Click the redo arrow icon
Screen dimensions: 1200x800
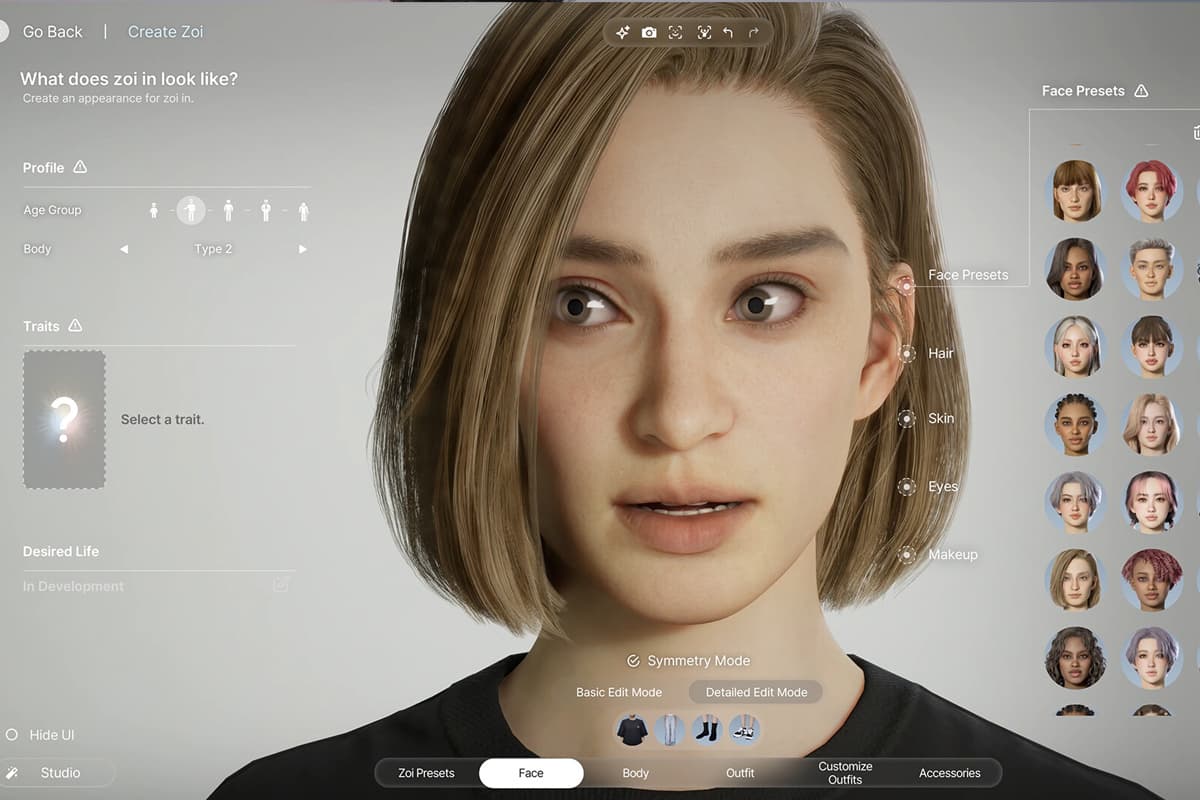click(754, 33)
